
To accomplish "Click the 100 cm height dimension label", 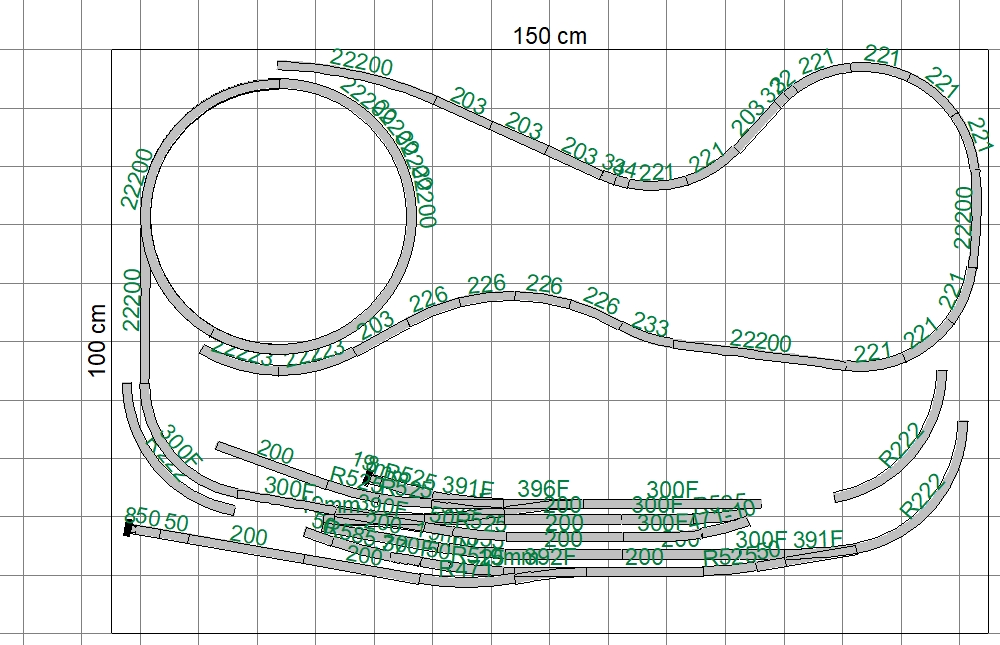I will 98,340.
